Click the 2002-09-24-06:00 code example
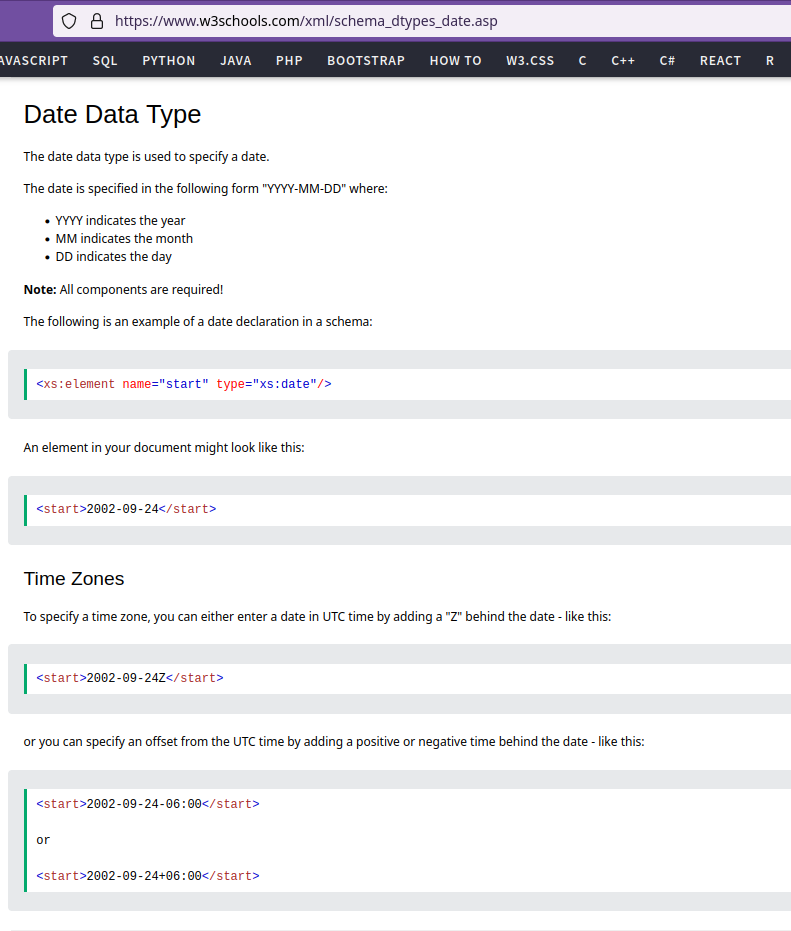The width and height of the screenshot is (791, 931). click(x=148, y=803)
